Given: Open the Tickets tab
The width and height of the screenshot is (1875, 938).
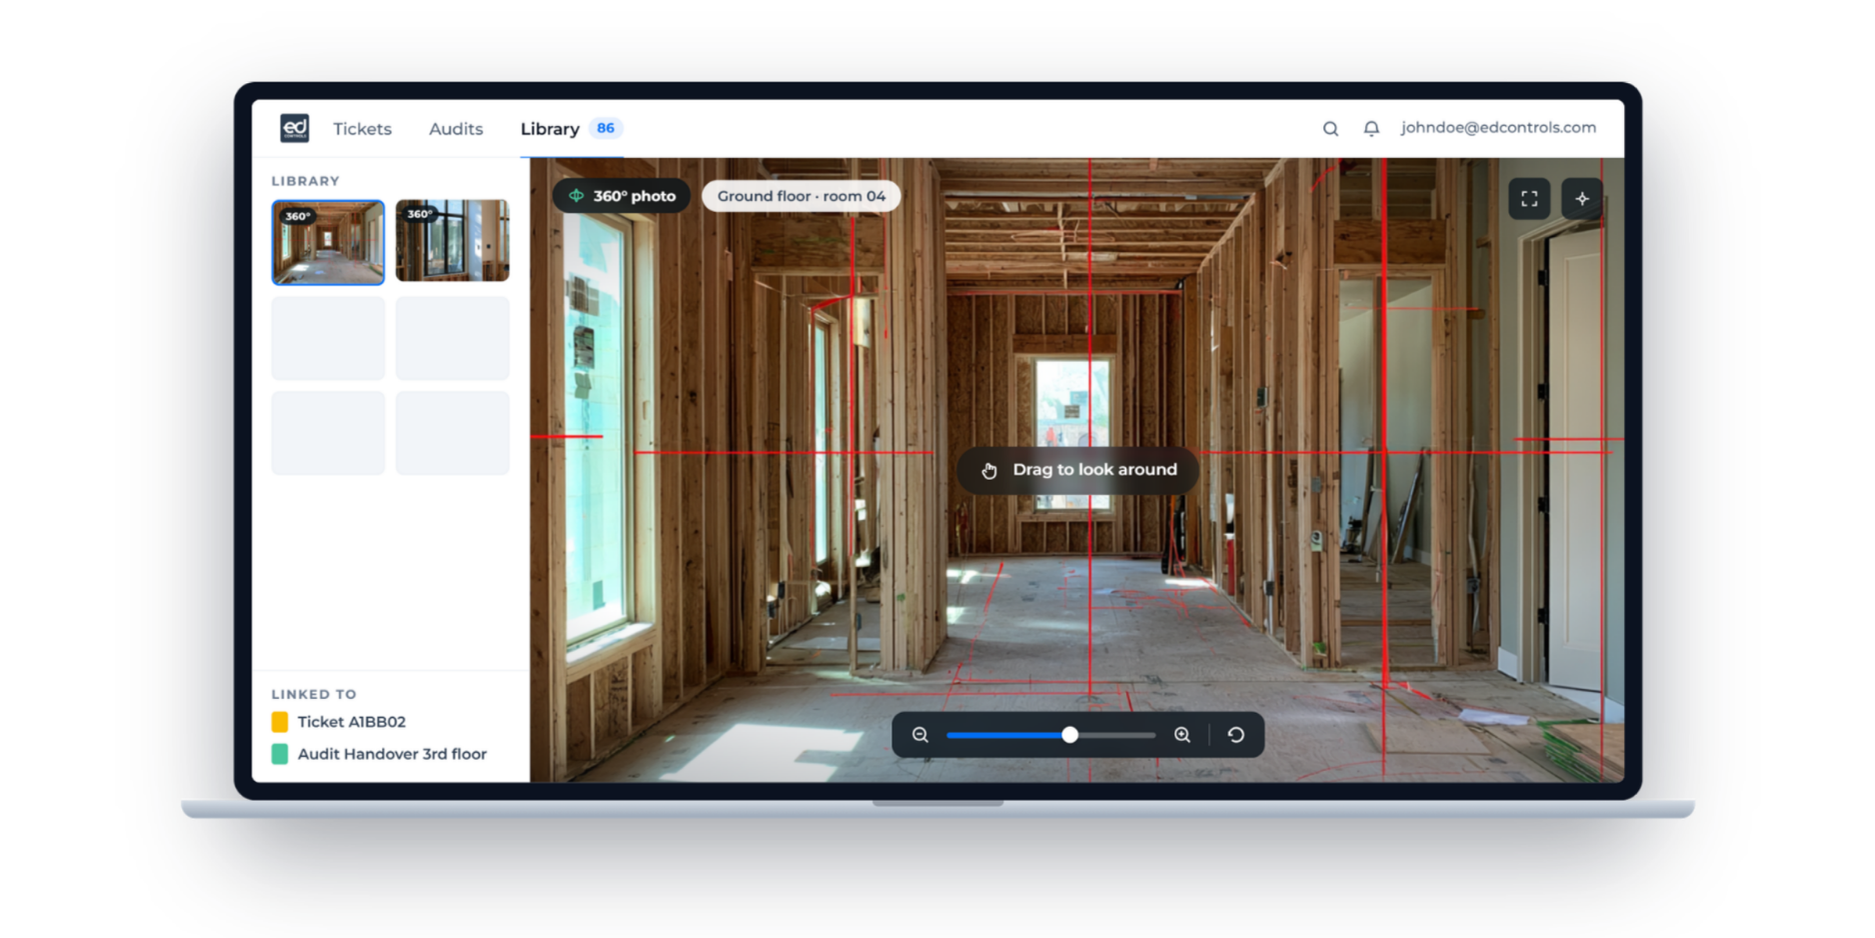Looking at the screenshot, I should pos(362,129).
